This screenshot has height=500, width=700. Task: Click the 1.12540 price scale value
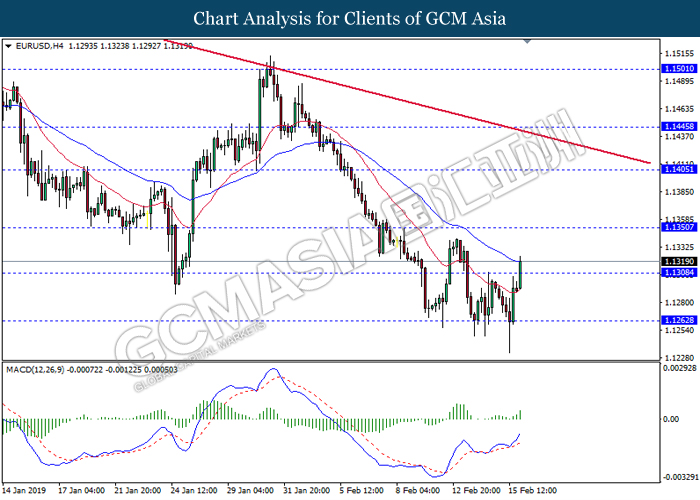click(679, 330)
